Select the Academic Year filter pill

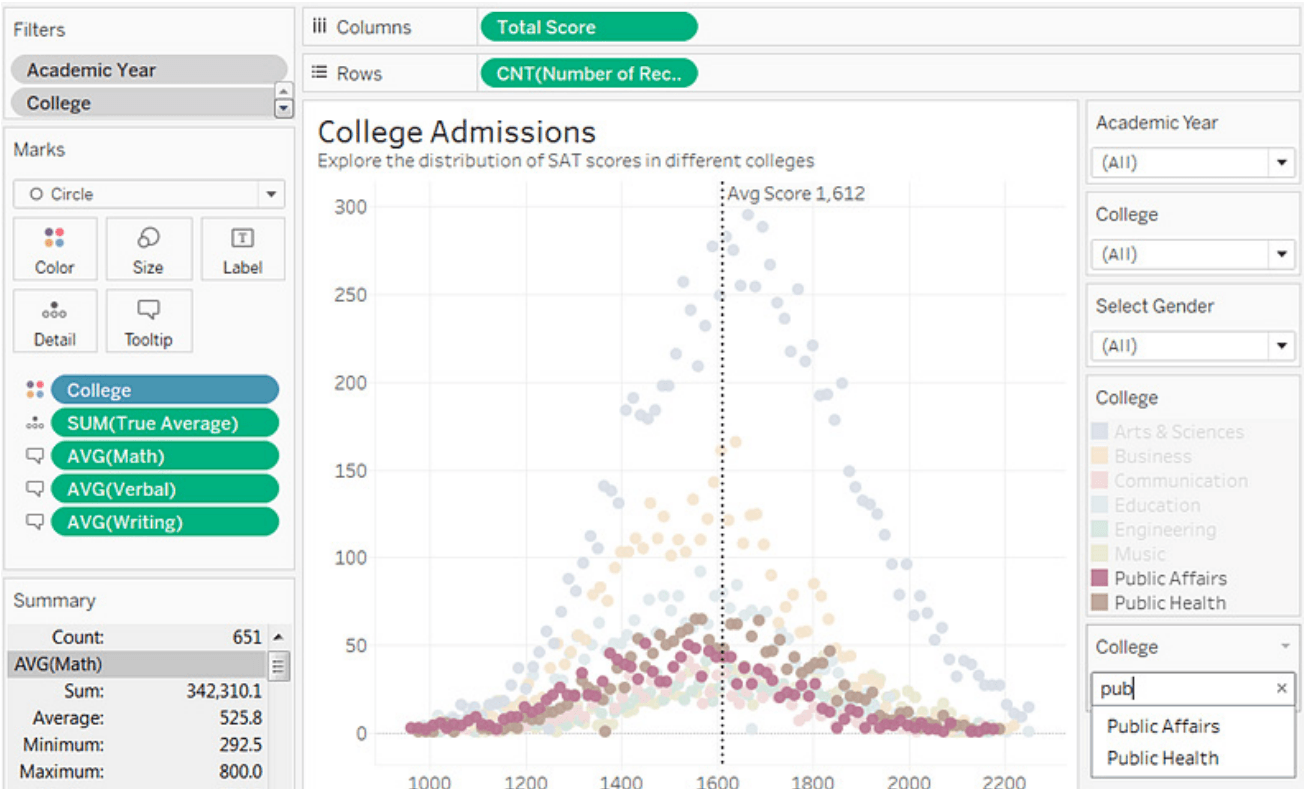149,70
